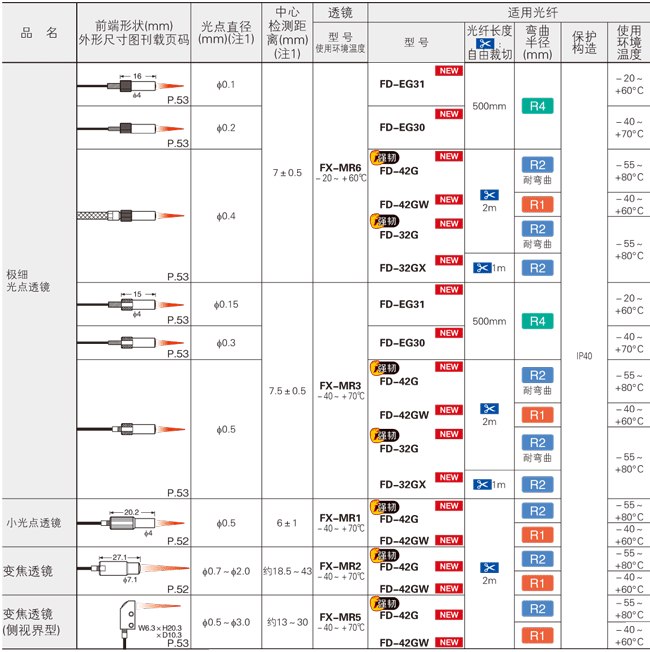The image size is (650, 652).
Task: Click the 变焦透镜 lens drawing with 27.1 dimension
Action: click(x=133, y=568)
